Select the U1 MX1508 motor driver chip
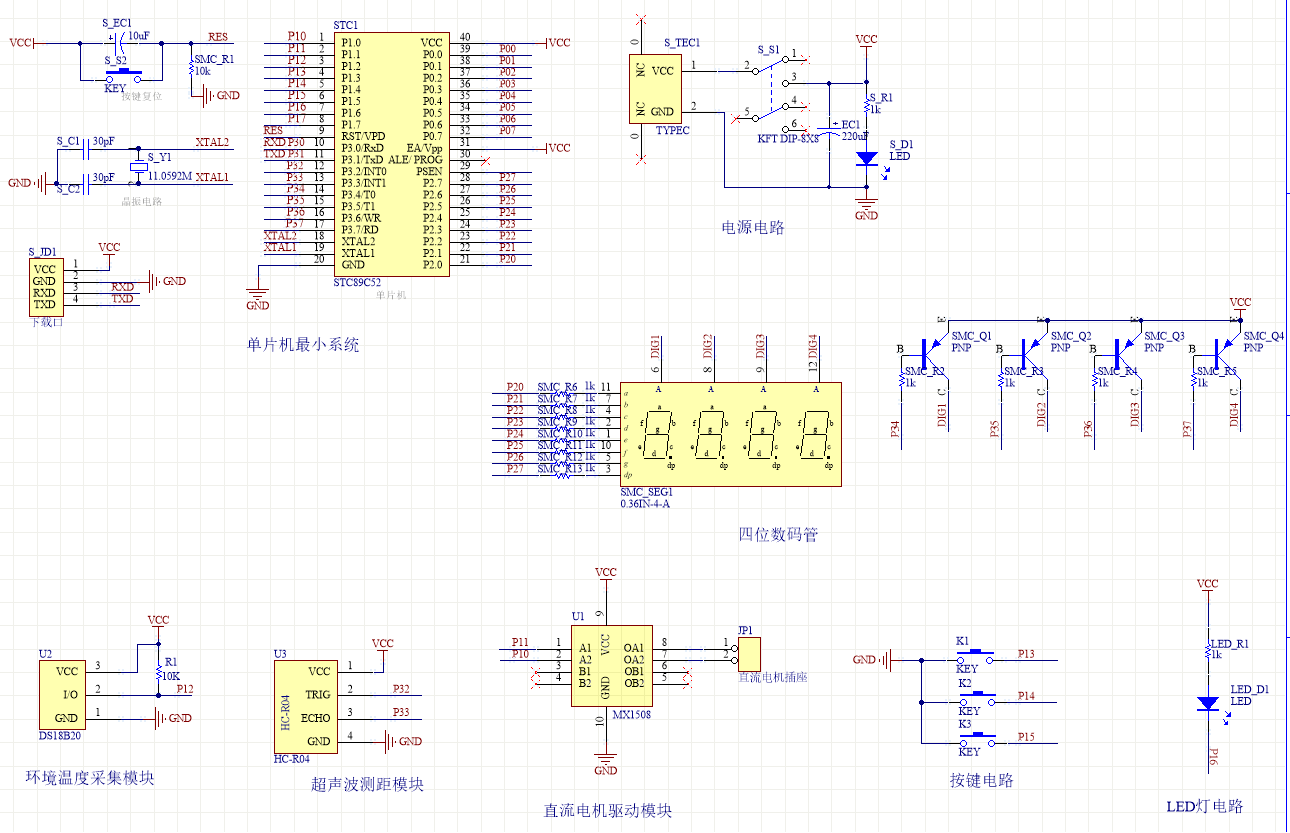This screenshot has height=833, width=1290. point(611,665)
